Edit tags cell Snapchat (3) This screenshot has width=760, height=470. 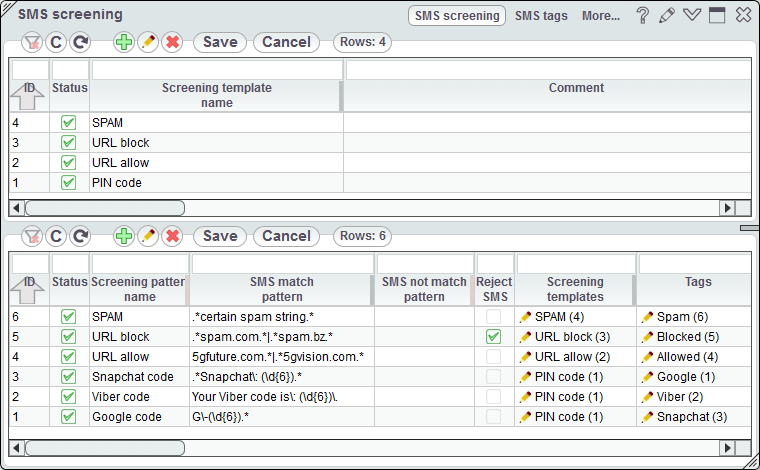(647, 417)
